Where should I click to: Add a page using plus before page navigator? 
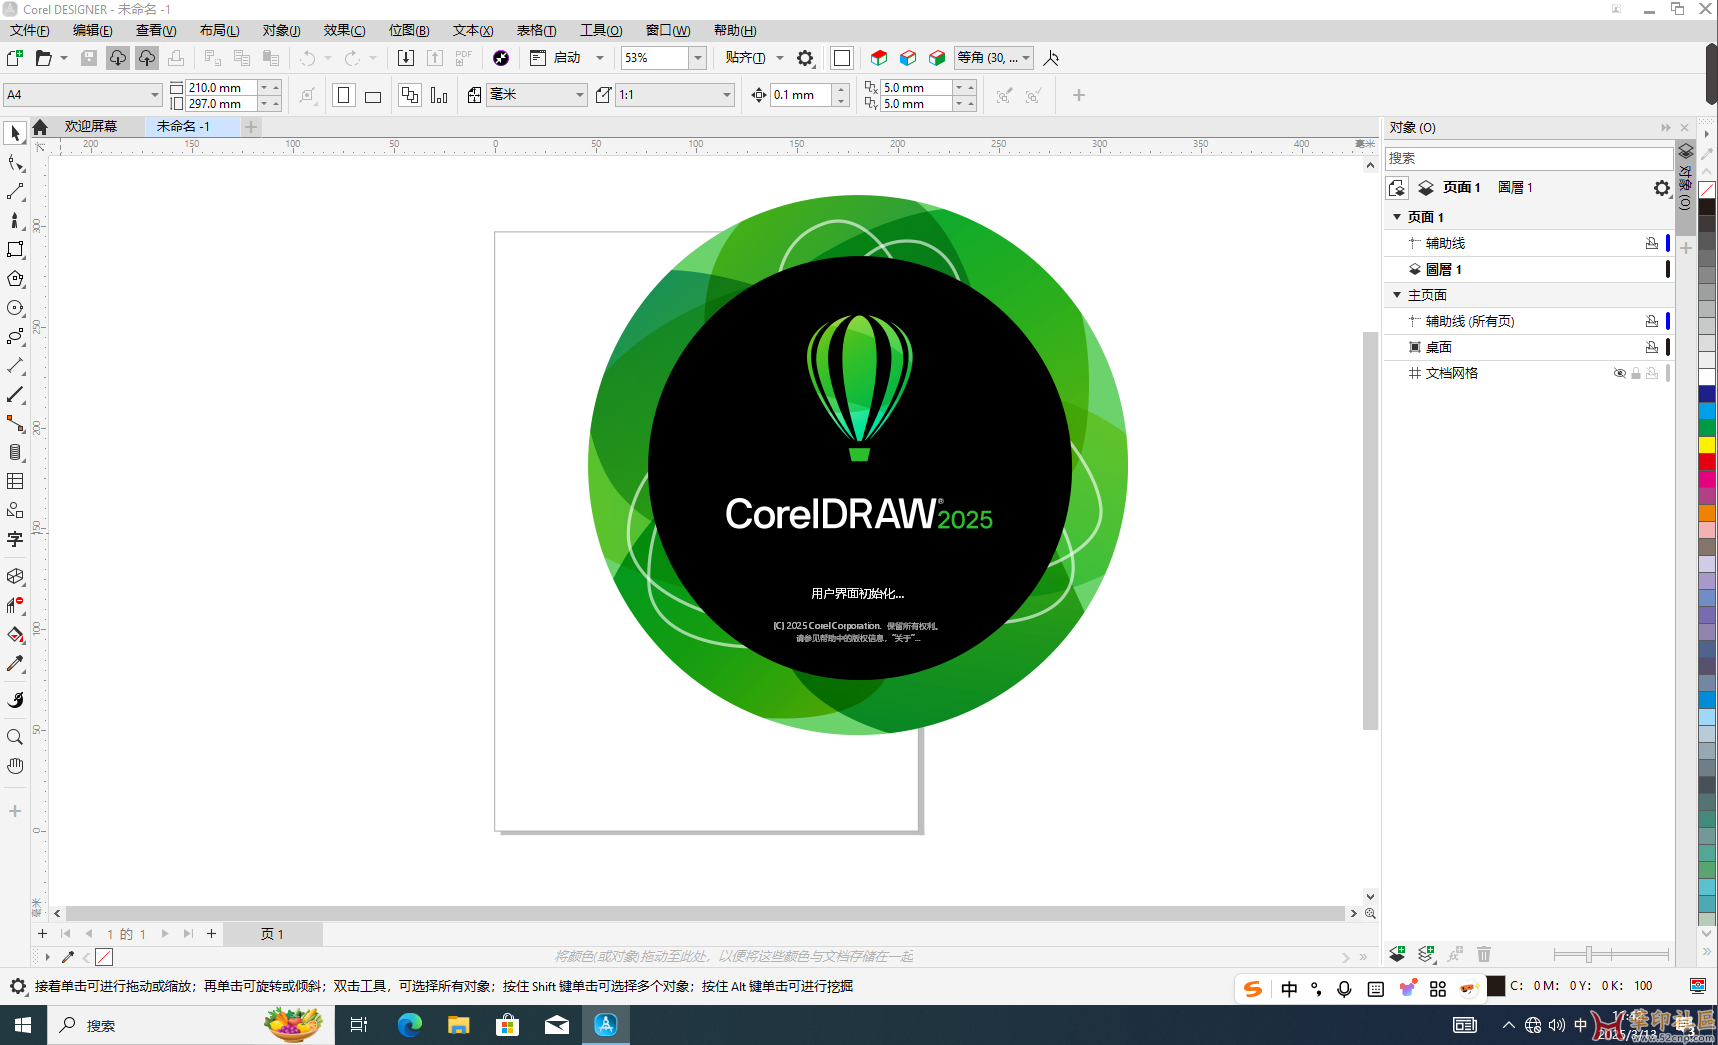click(42, 934)
